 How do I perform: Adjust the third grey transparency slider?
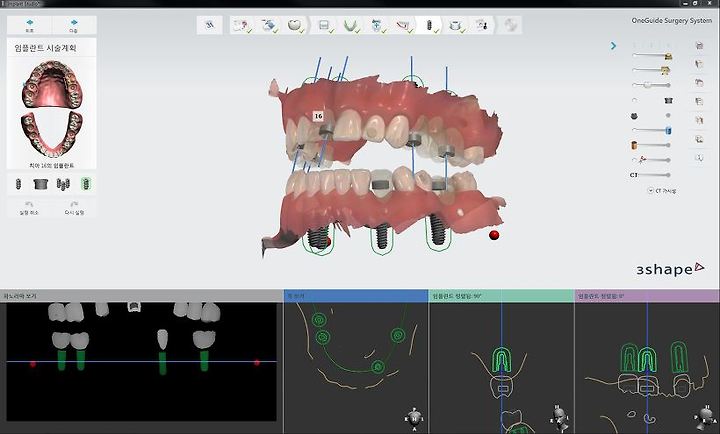pos(651,85)
